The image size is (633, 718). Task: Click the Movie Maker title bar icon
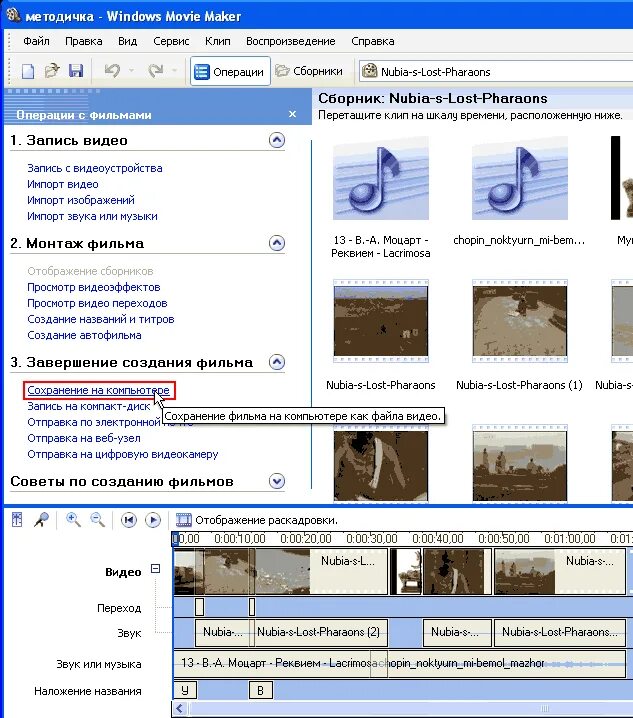tap(14, 16)
